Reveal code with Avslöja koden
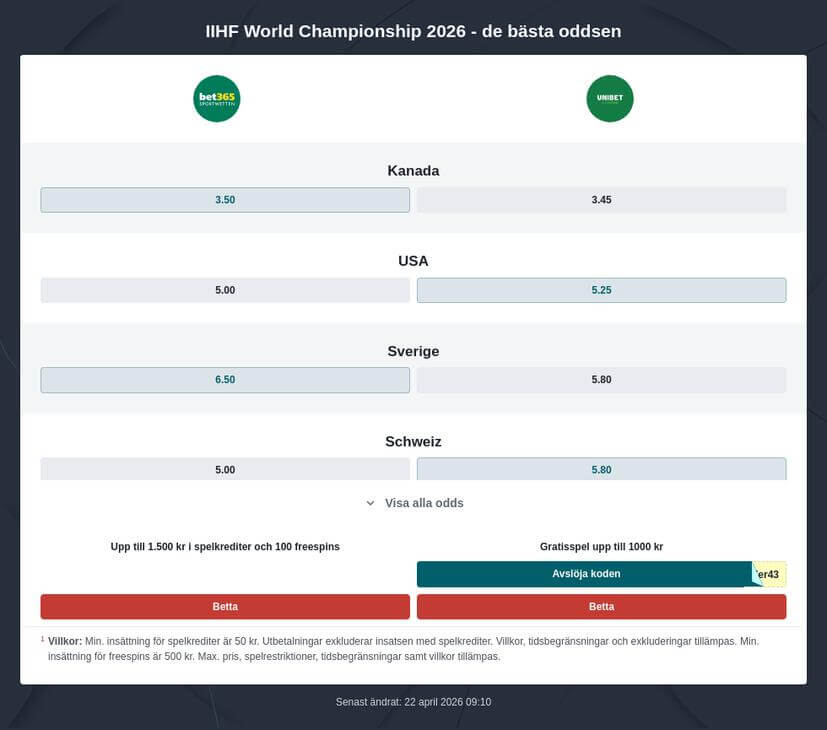 tap(586, 574)
